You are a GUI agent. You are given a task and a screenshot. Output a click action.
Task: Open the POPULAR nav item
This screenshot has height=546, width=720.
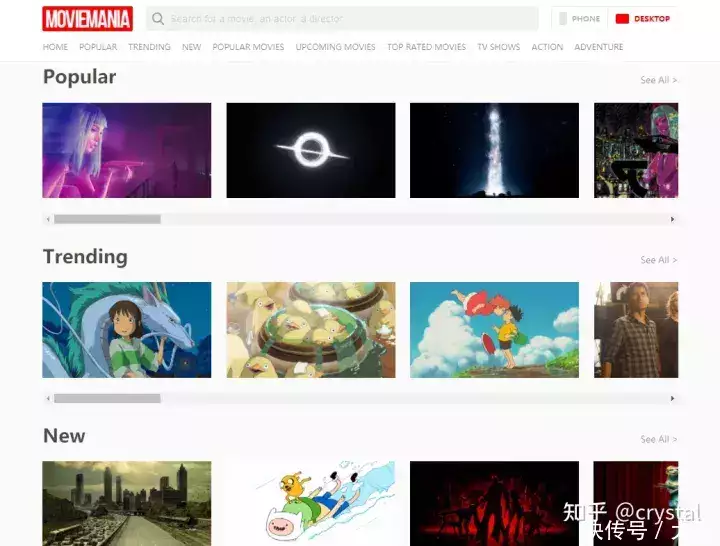pyautogui.click(x=98, y=47)
